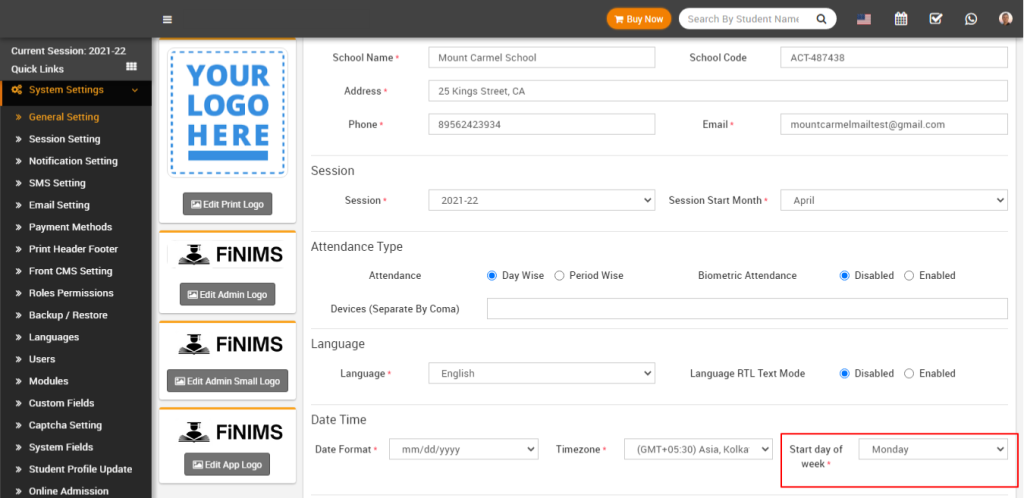1024x498 pixels.
Task: Set Biometric Attendance to Disabled
Action: (844, 275)
